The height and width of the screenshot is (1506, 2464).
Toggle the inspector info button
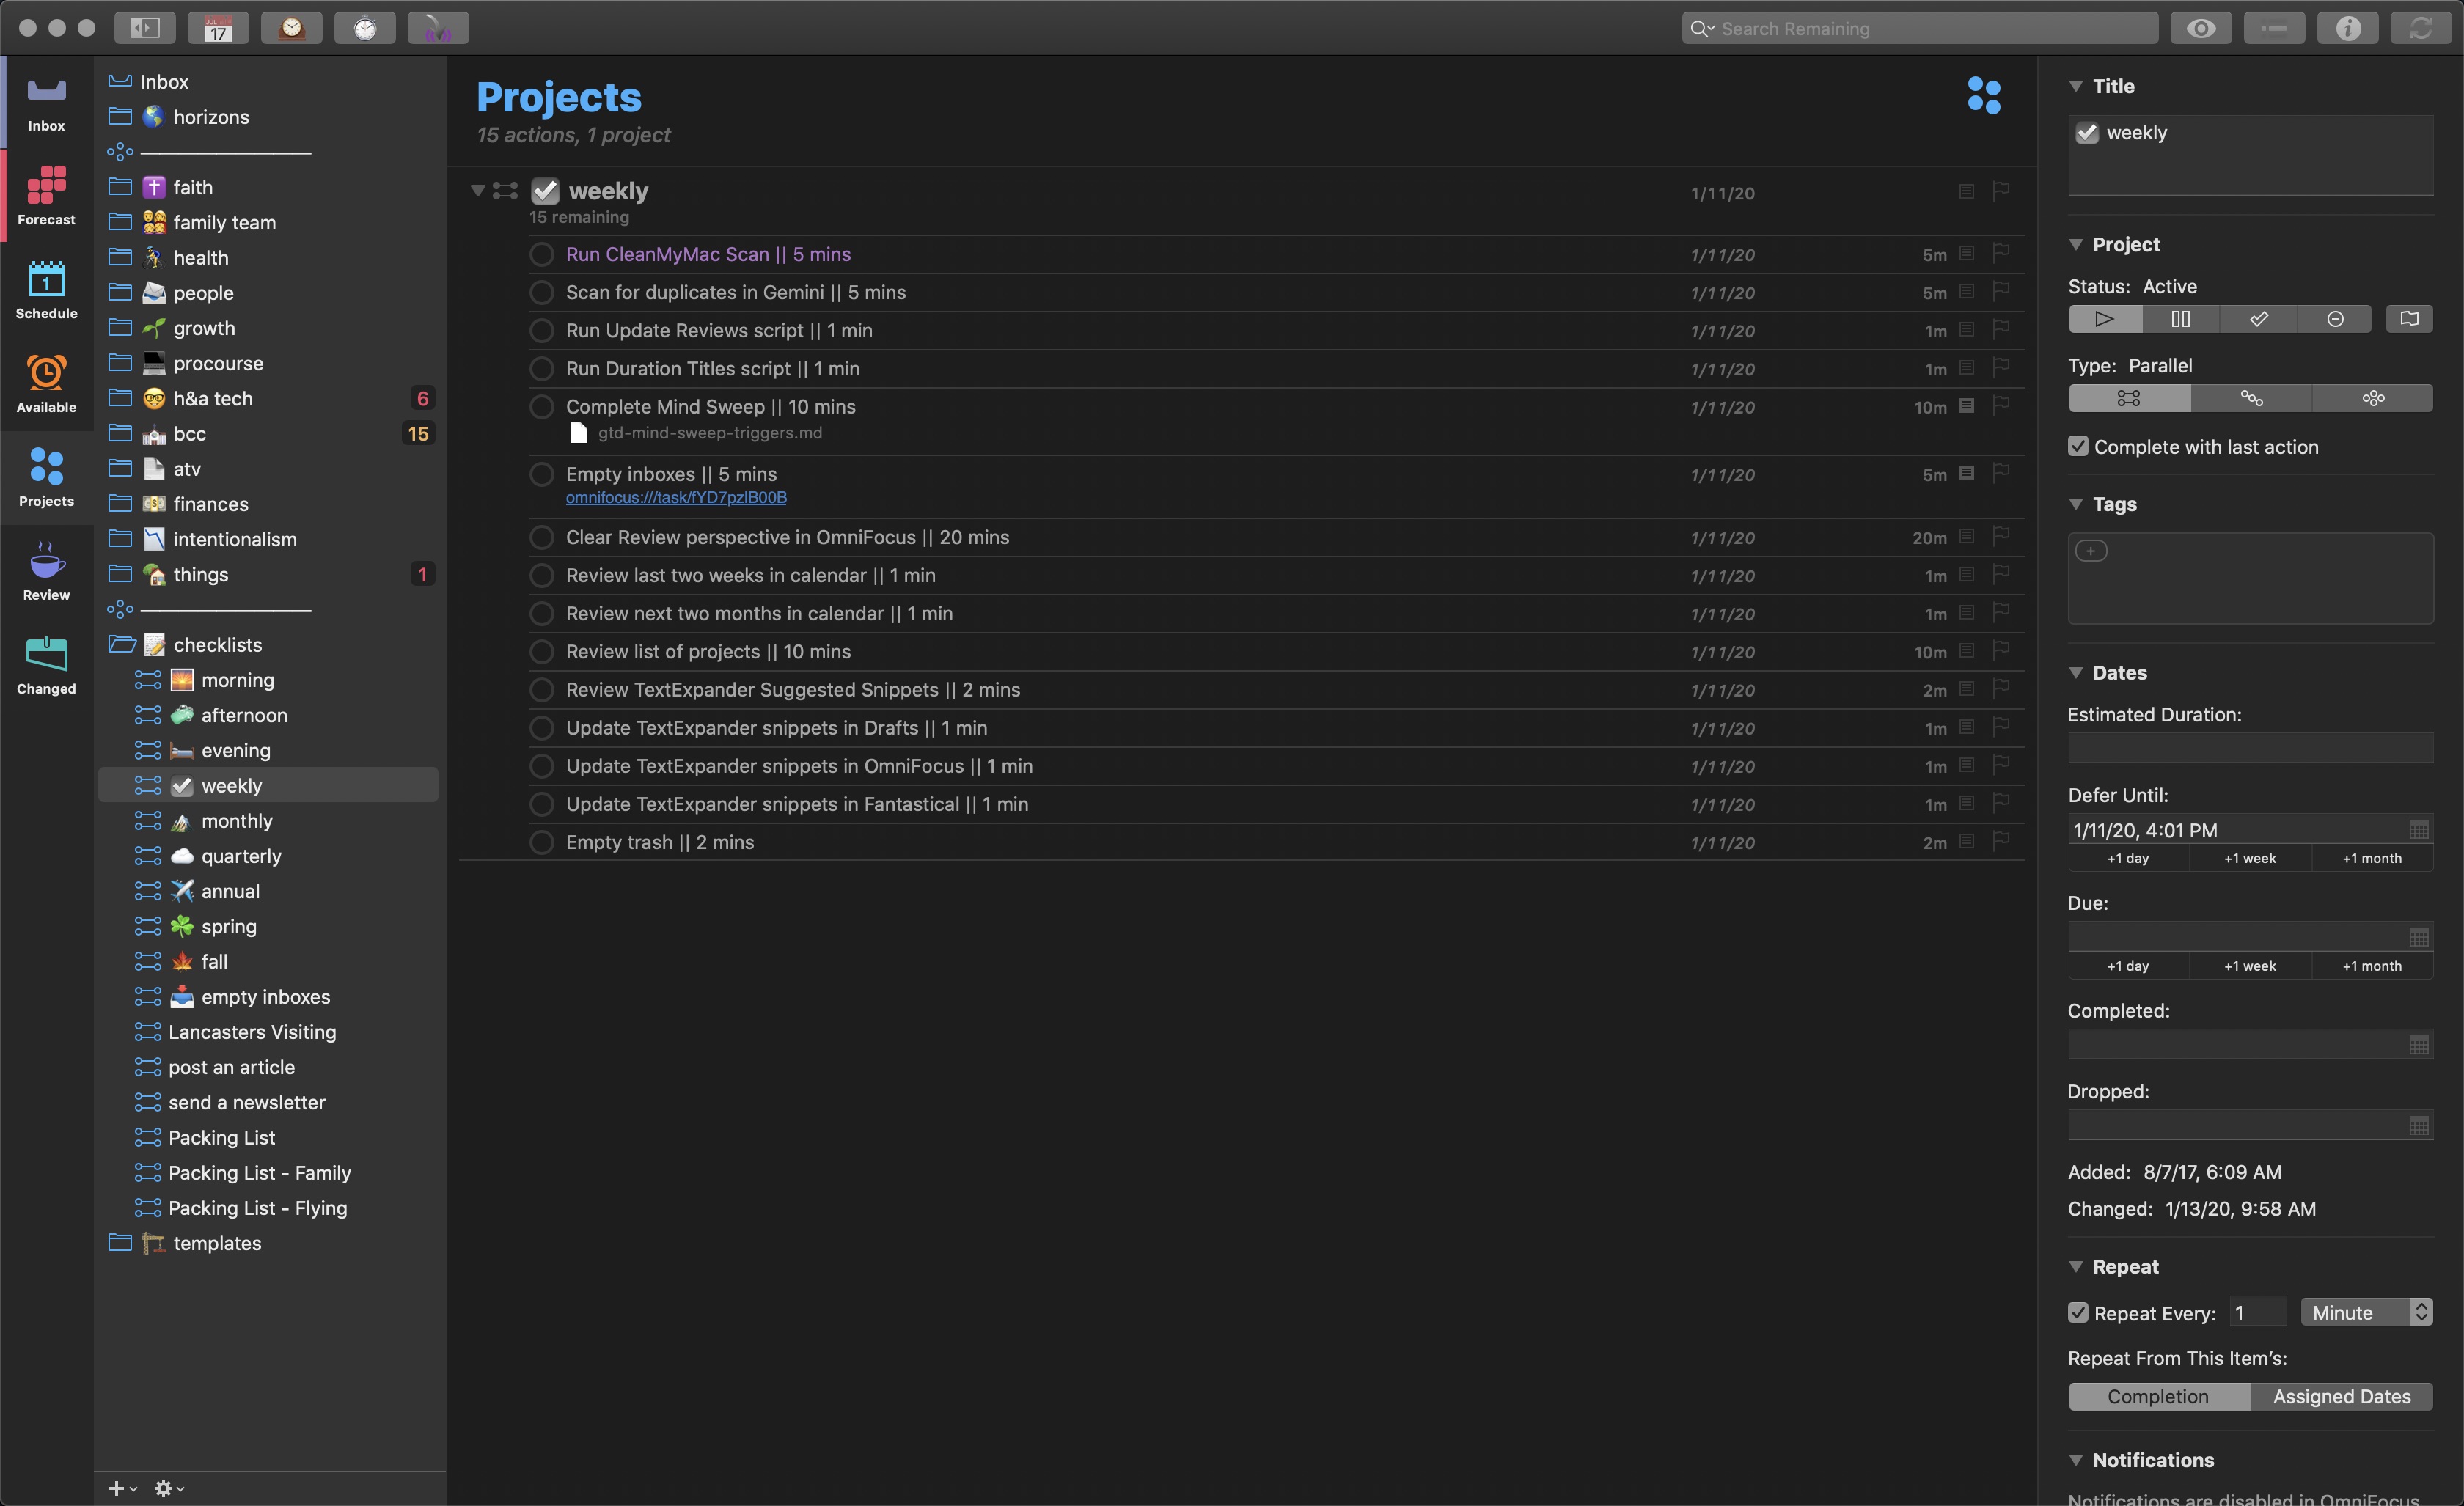pos(2347,29)
